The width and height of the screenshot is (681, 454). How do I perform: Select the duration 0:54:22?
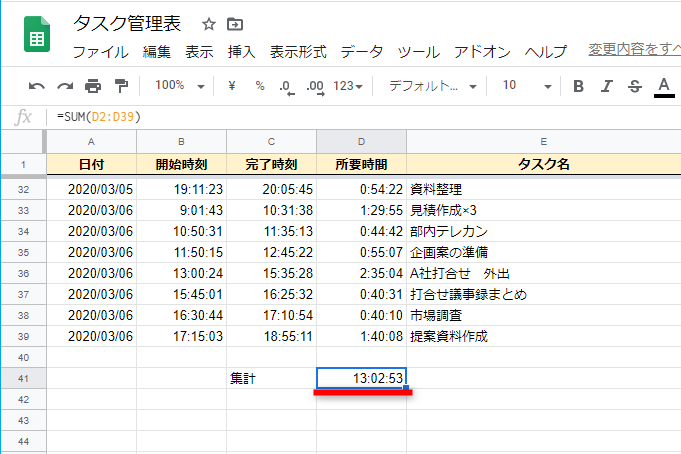[x=361, y=189]
